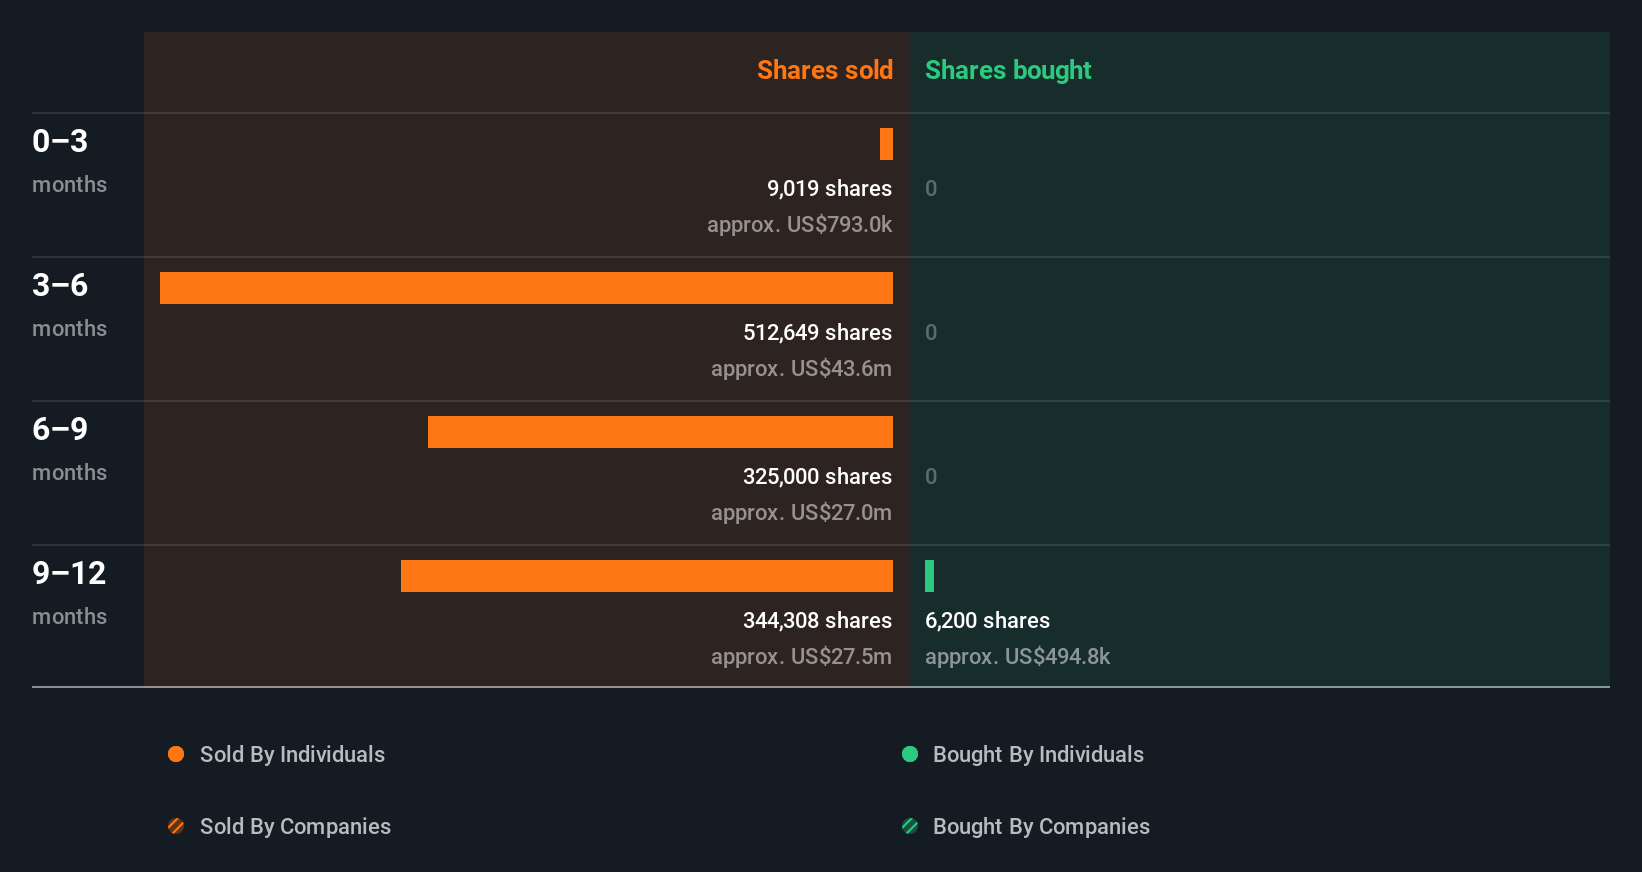1642x872 pixels.
Task: Click the approx. US$27.5m value
Action: 801,657
